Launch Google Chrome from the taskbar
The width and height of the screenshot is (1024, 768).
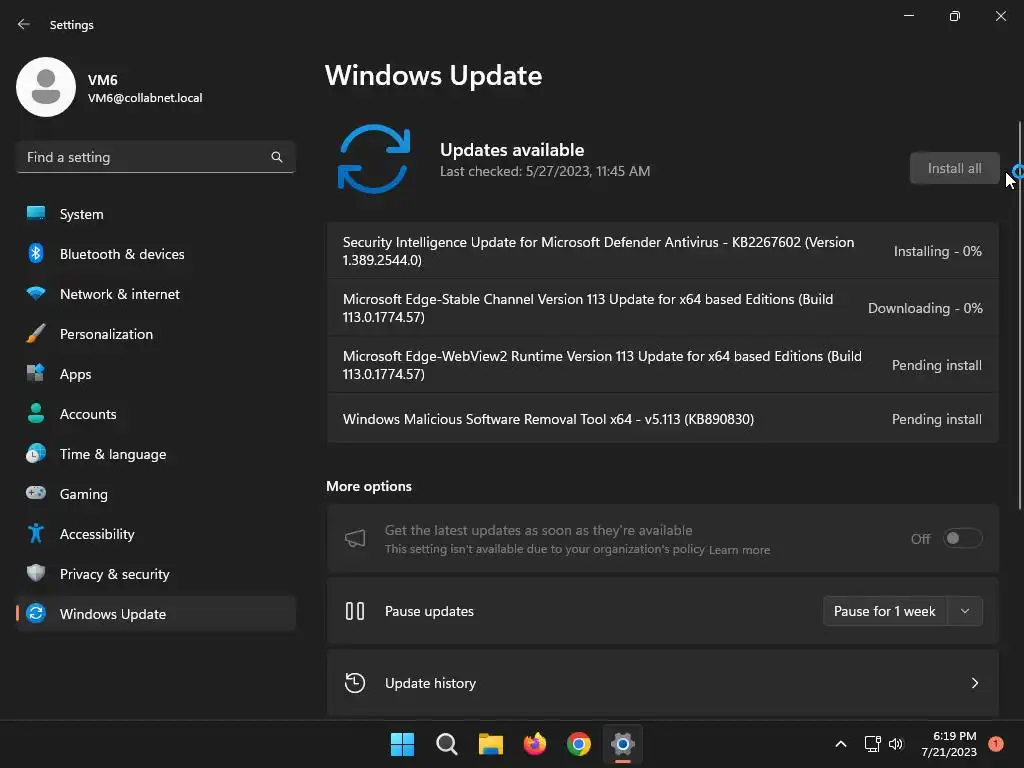click(x=579, y=744)
